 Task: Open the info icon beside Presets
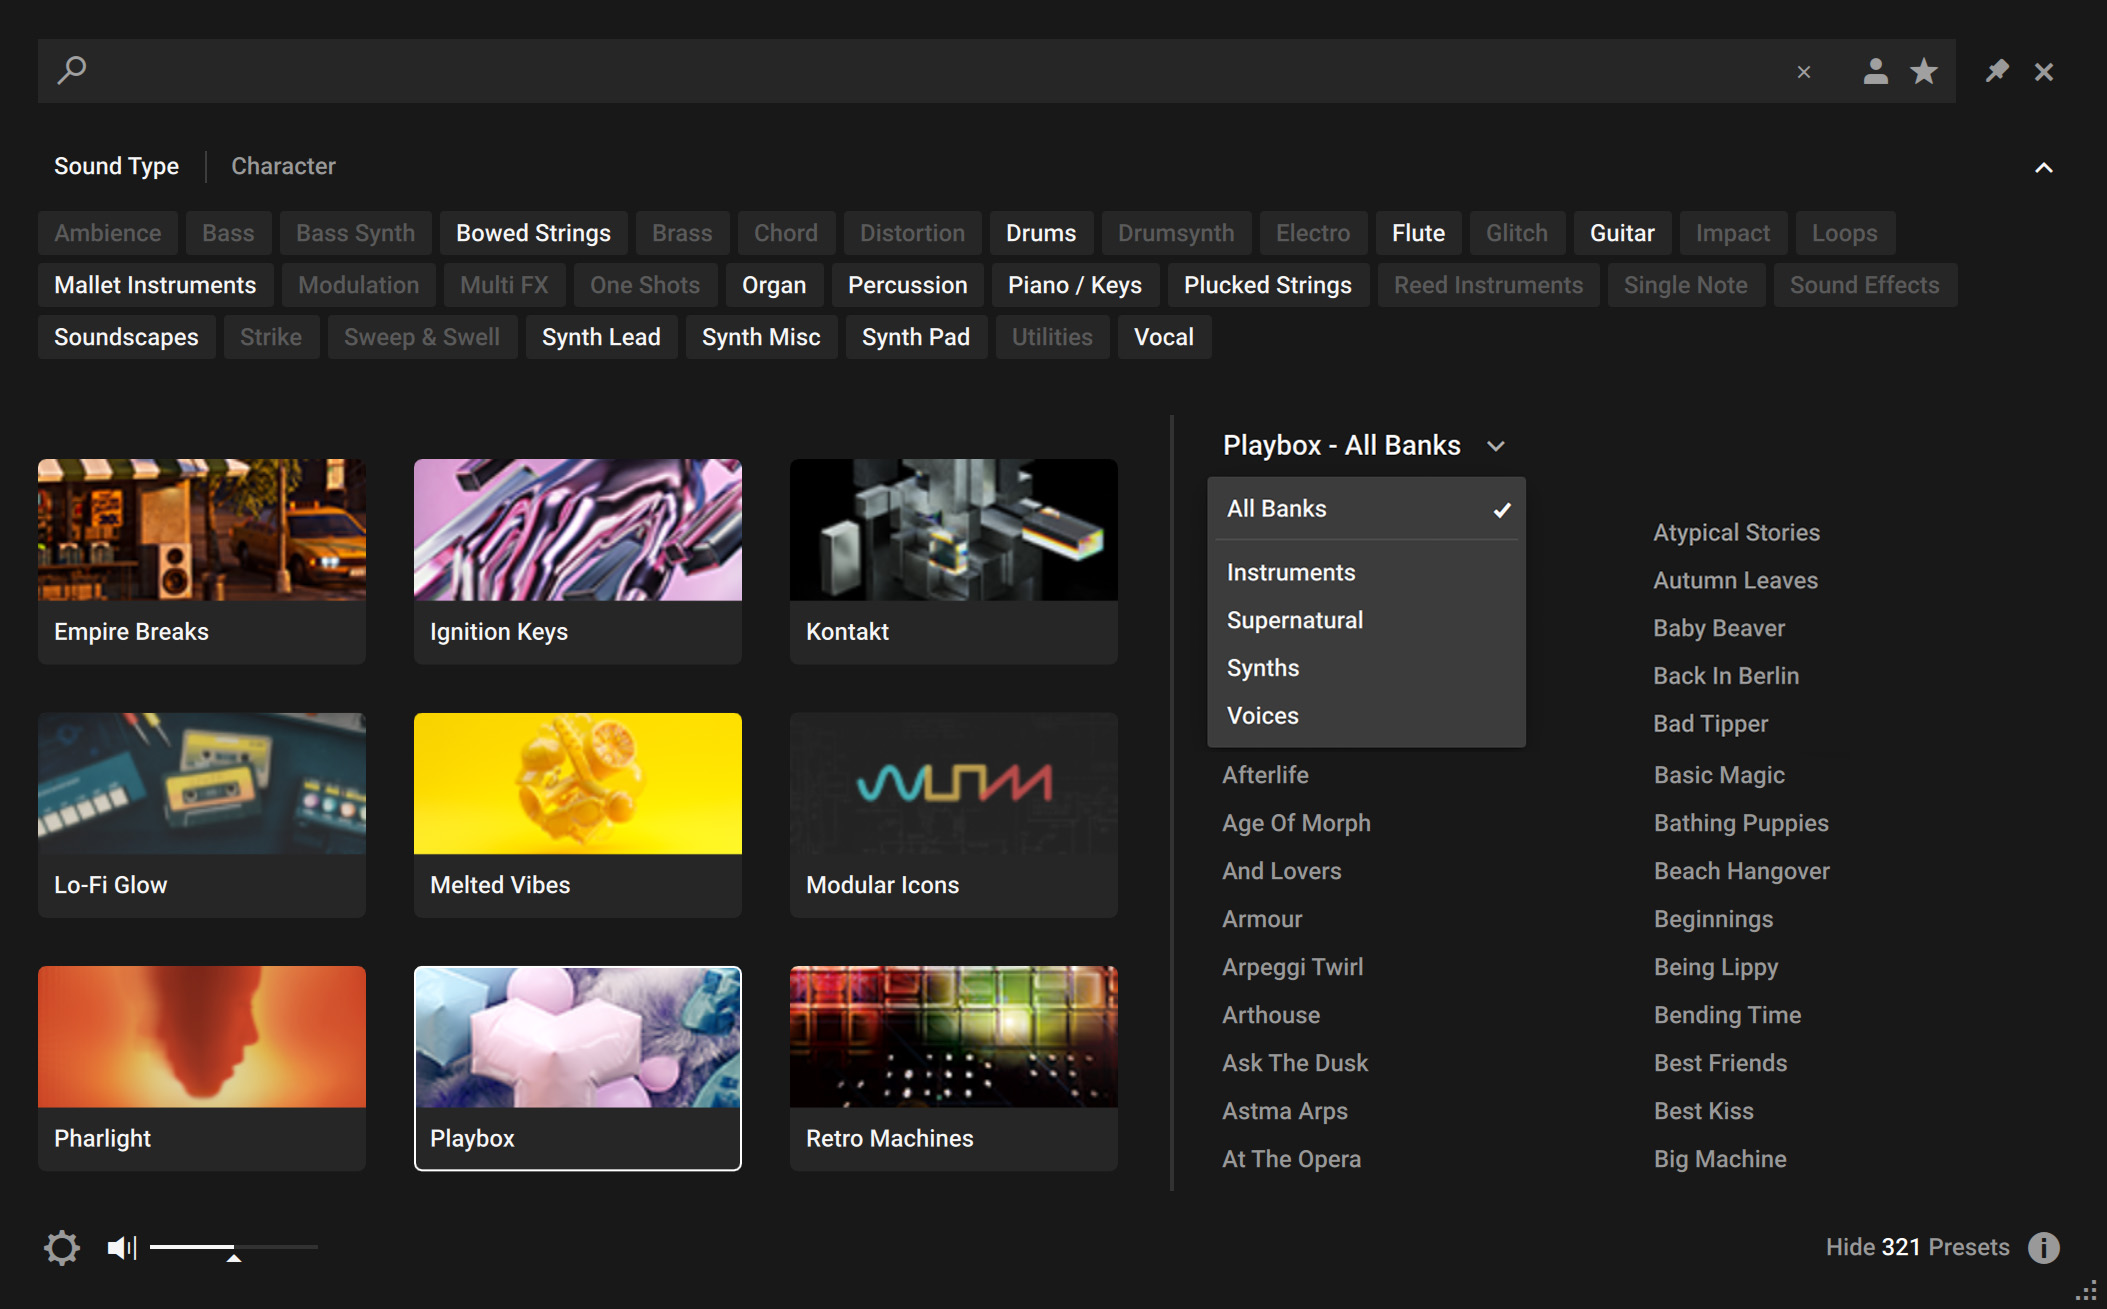(2043, 1247)
